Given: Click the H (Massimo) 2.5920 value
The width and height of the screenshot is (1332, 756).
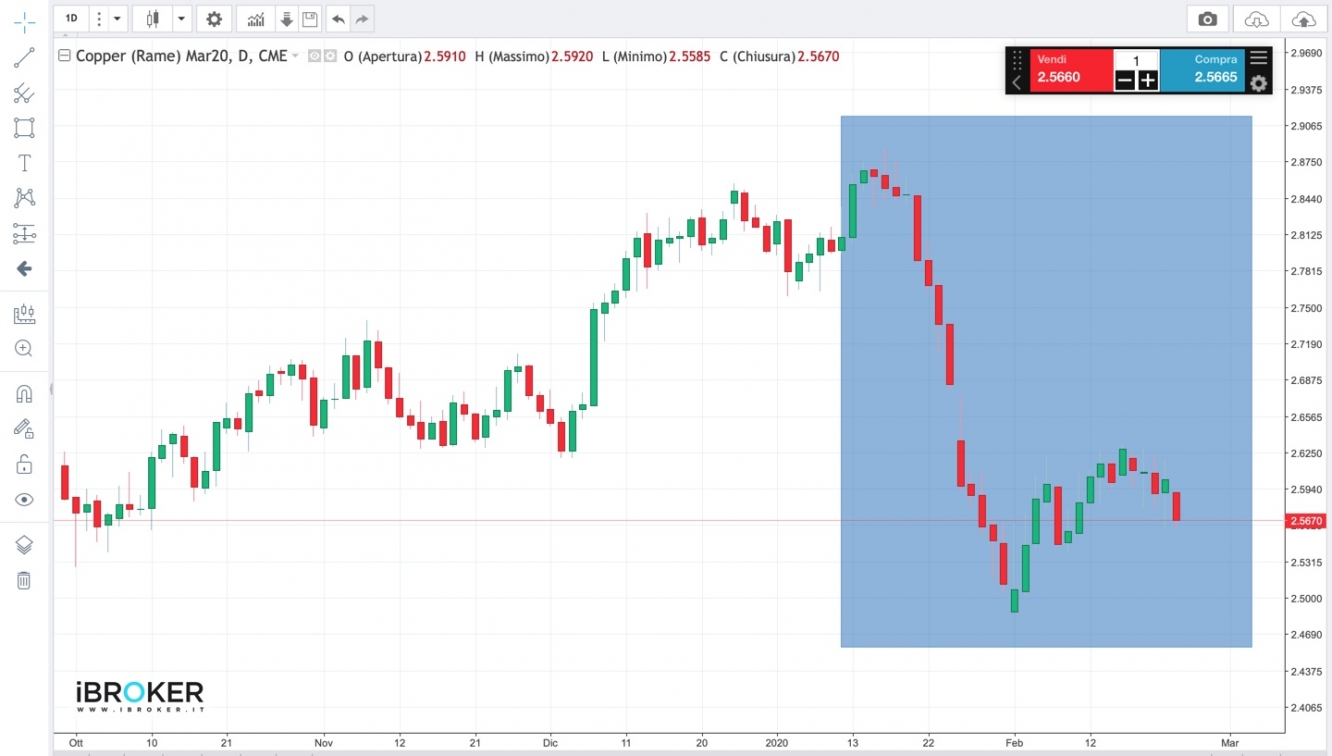Looking at the screenshot, I should [x=571, y=57].
